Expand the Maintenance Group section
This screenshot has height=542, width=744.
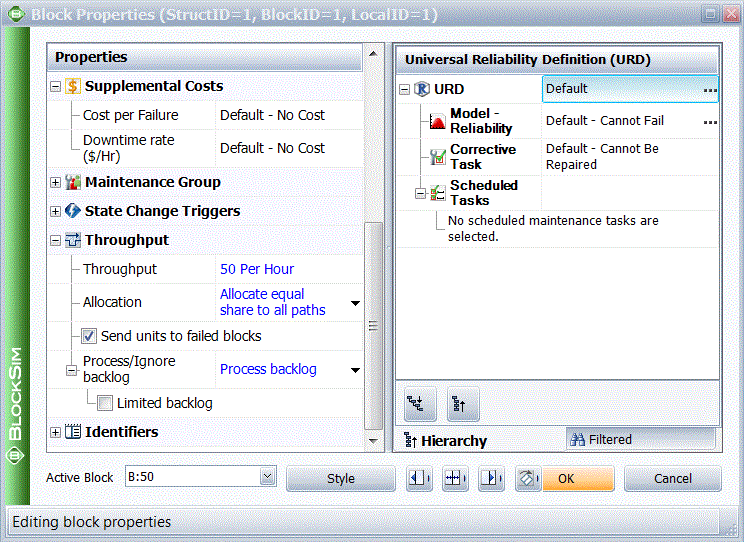56,183
